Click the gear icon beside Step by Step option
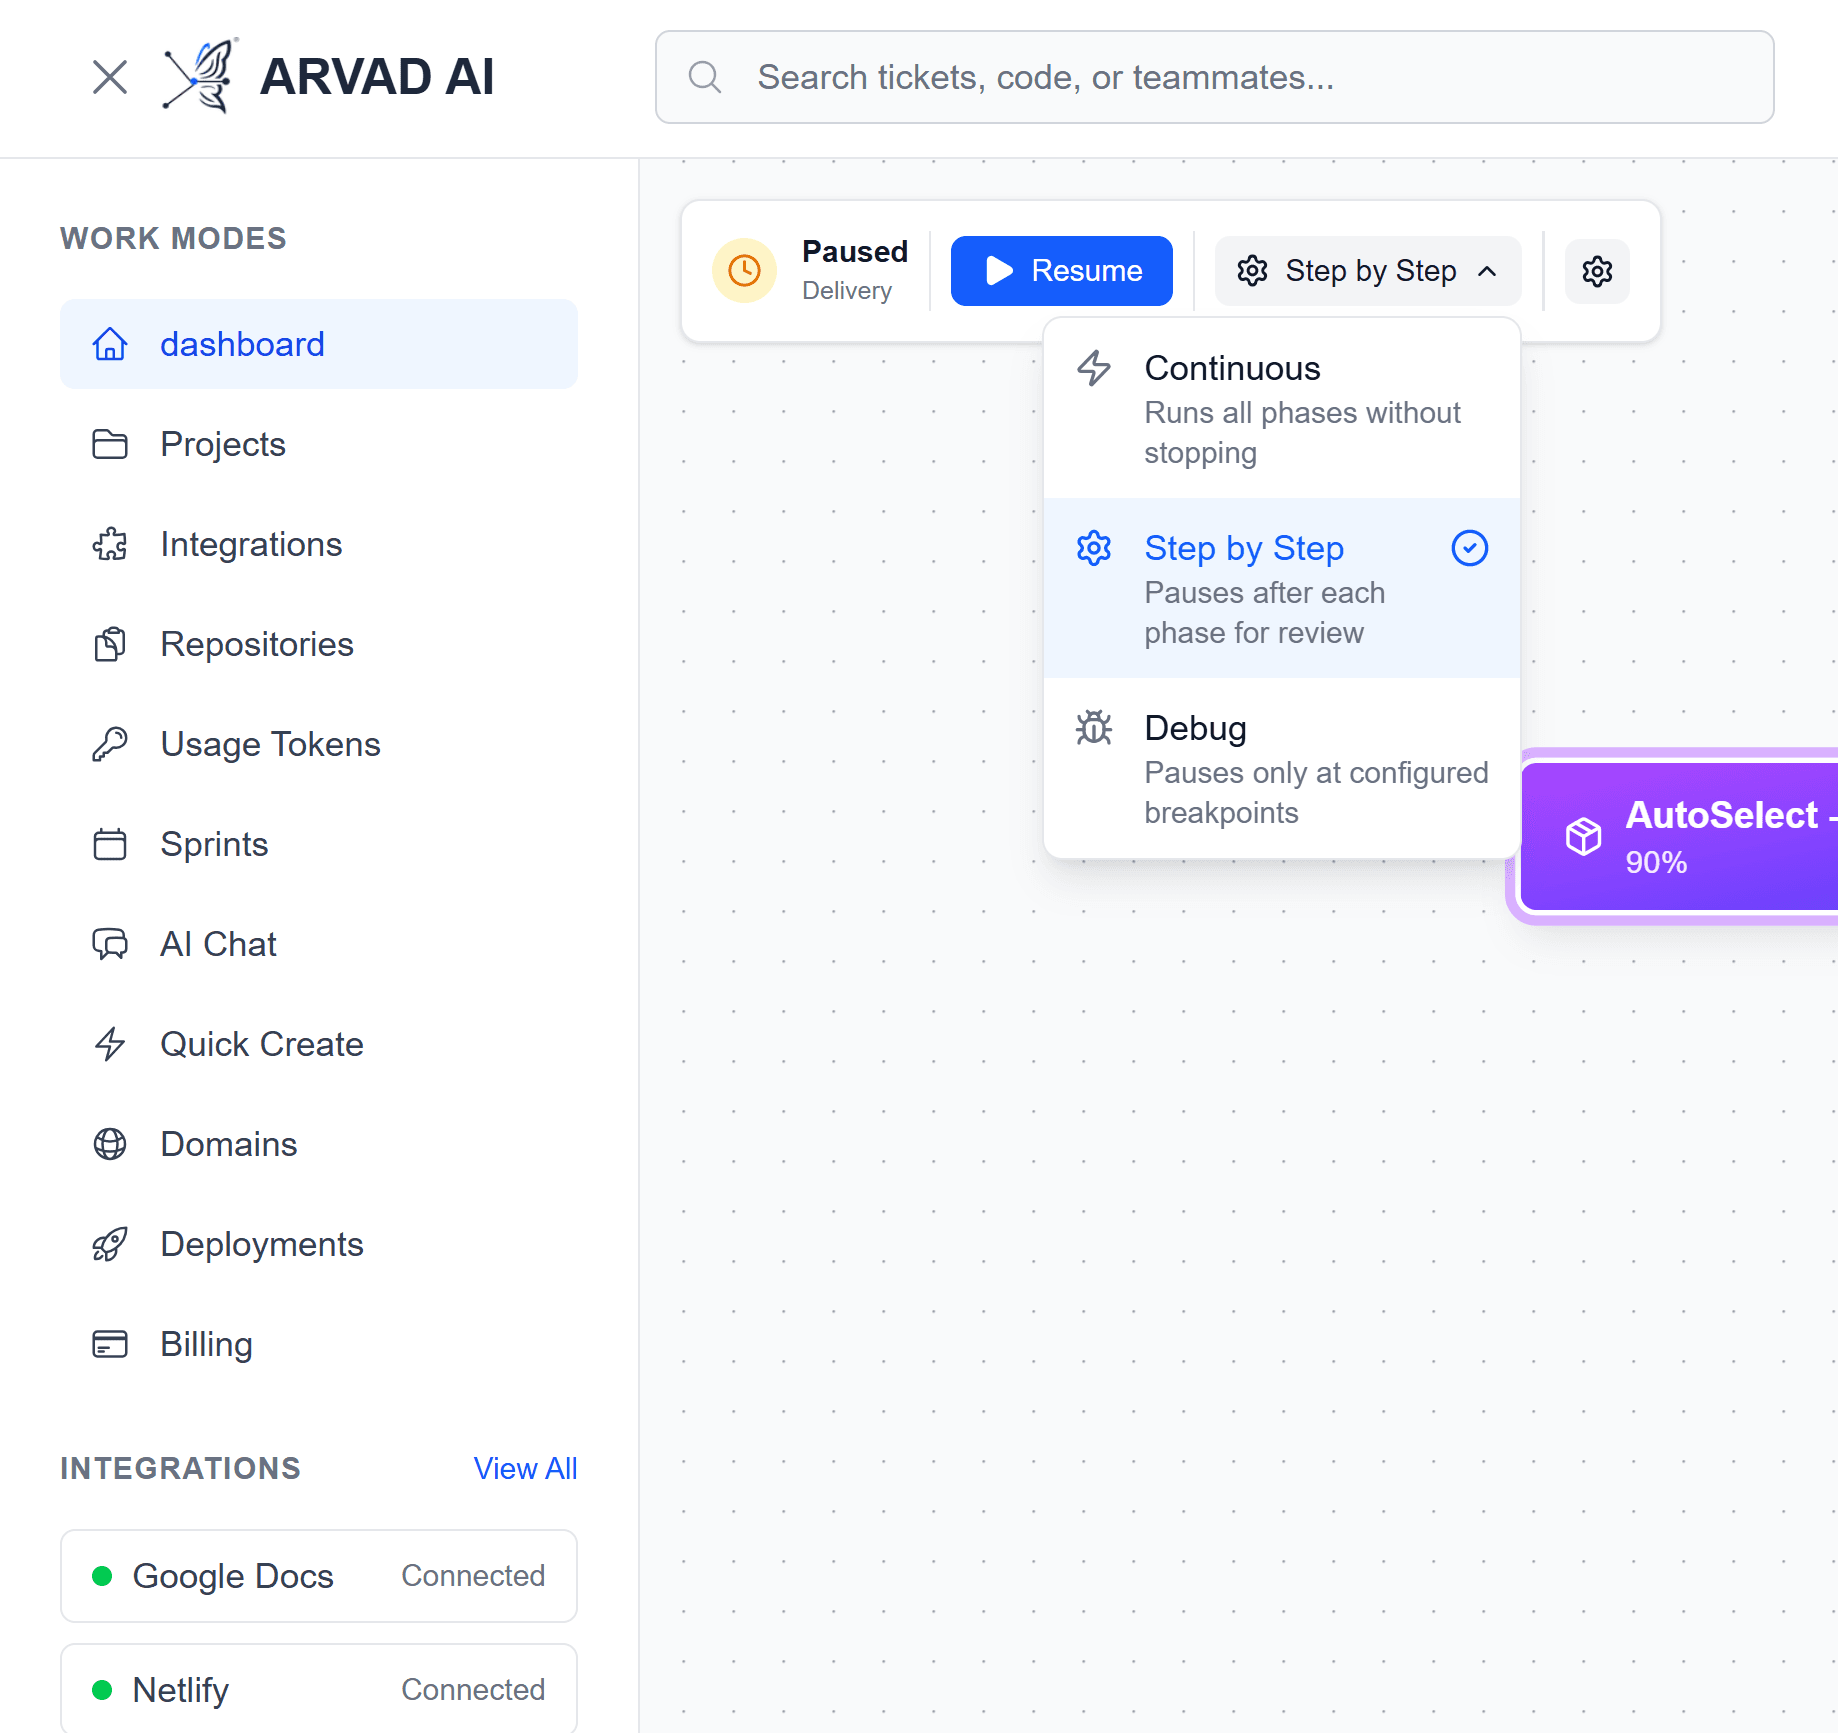 1094,548
